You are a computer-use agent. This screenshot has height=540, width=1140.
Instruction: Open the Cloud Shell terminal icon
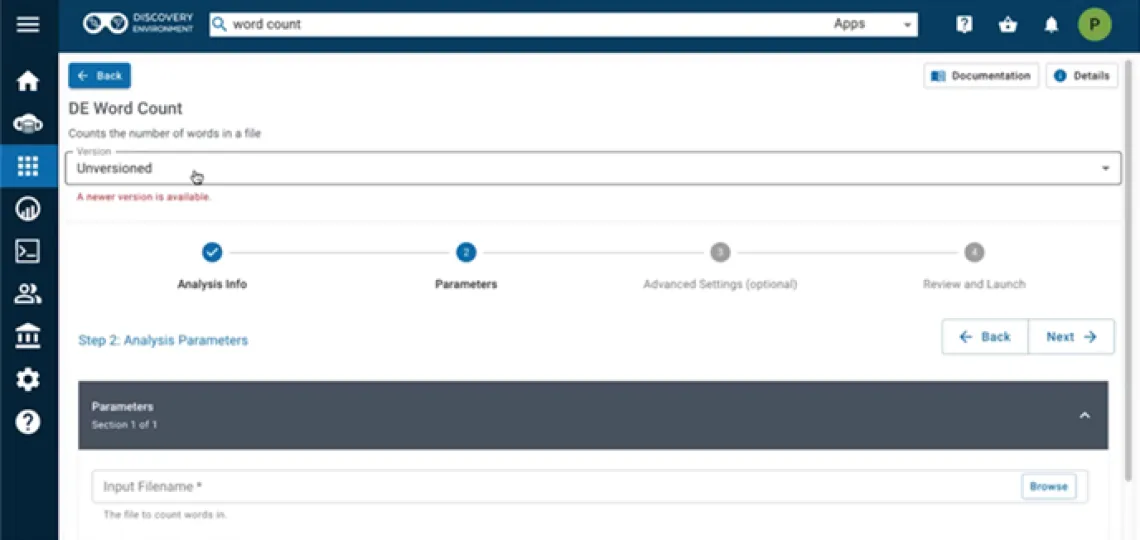(28, 251)
